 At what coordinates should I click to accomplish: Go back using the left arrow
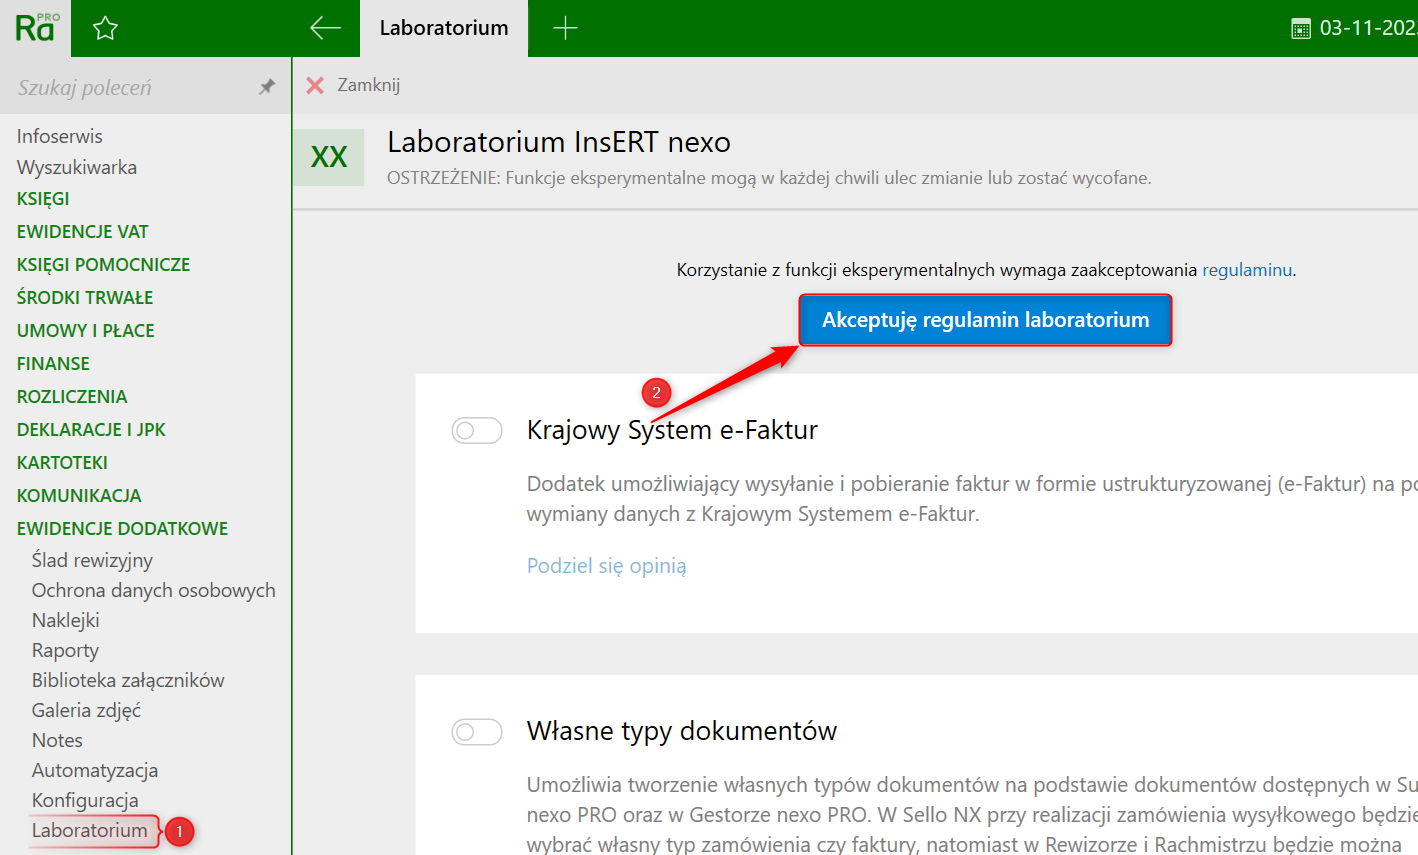(x=325, y=28)
